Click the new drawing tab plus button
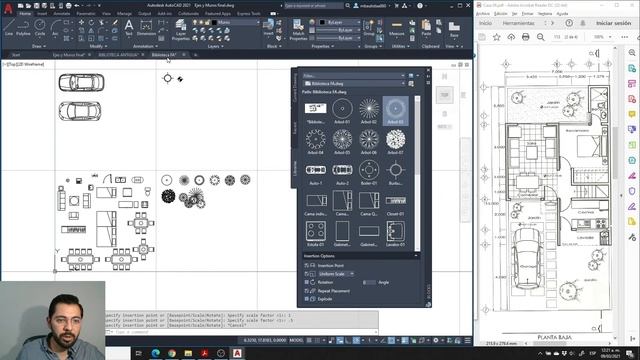640x360 pixels. tap(196, 55)
